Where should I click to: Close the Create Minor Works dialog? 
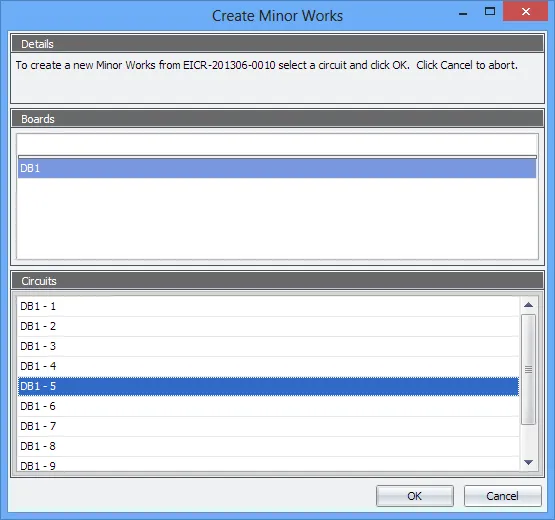526,12
